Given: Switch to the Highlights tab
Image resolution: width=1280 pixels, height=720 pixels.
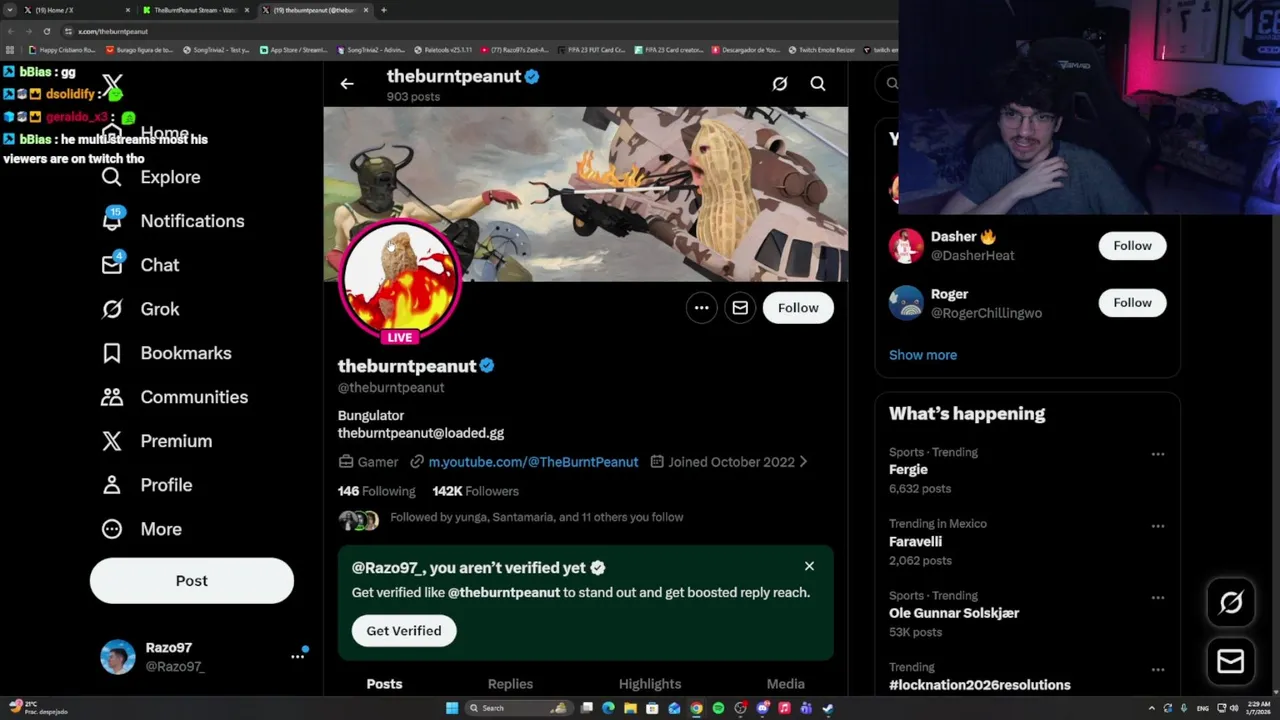Looking at the screenshot, I should click(650, 684).
